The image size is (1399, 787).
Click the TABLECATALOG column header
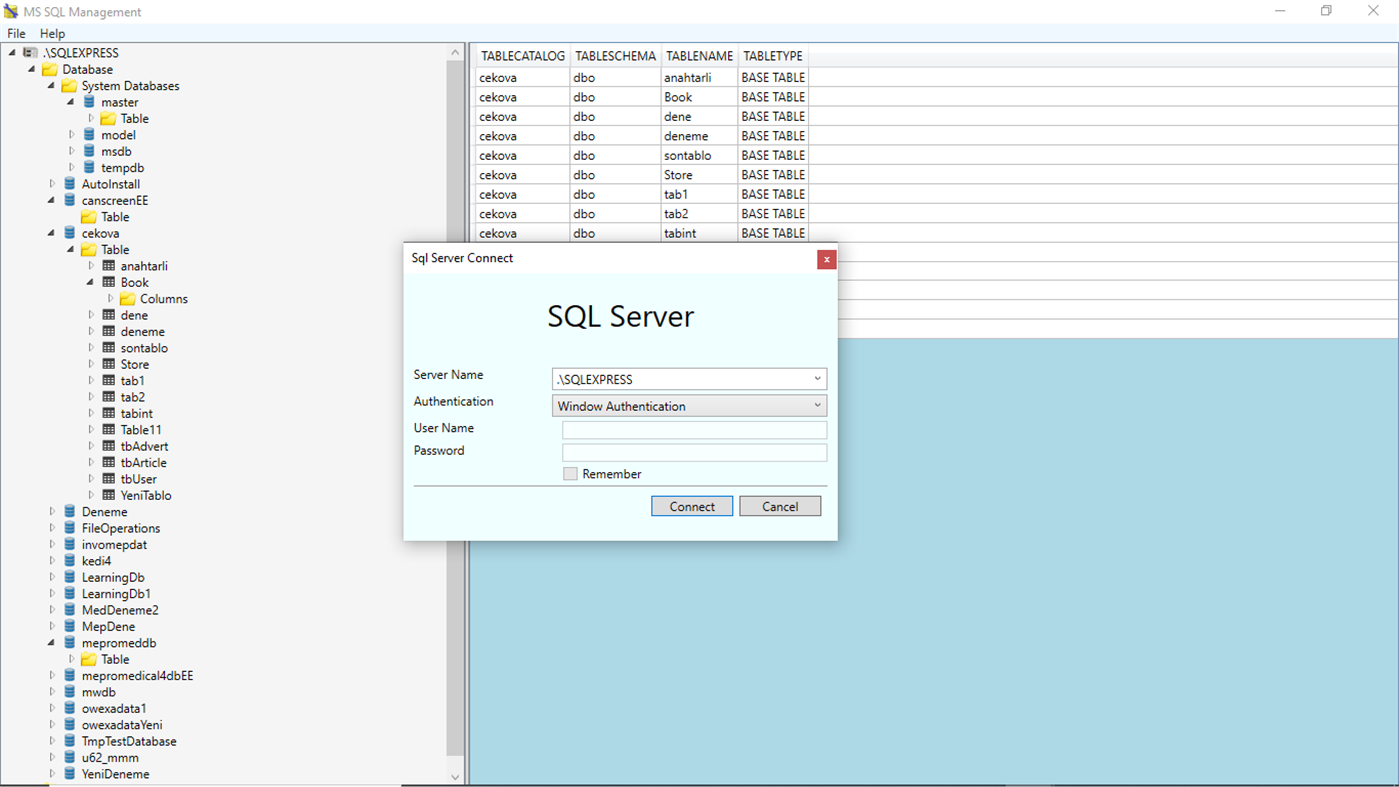523,56
